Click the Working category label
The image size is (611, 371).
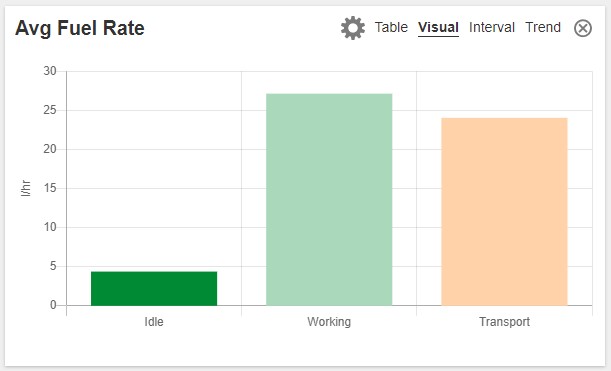(329, 322)
